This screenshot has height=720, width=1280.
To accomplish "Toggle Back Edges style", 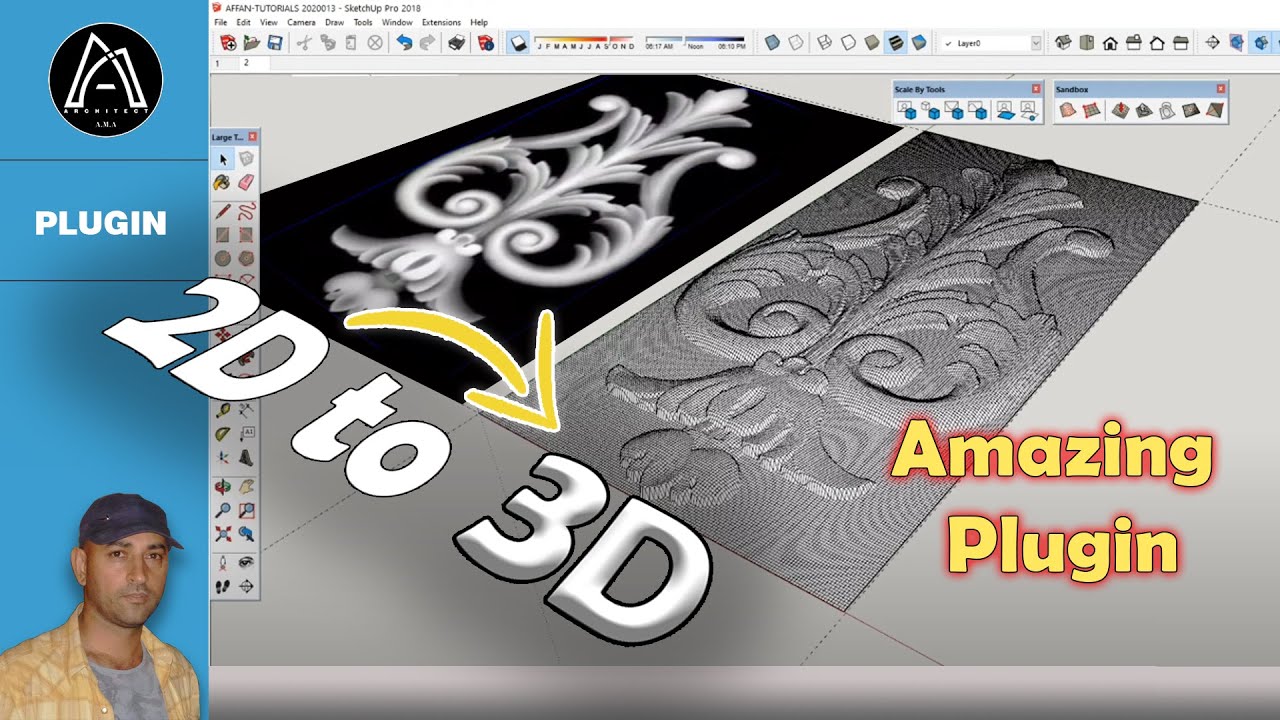I will point(796,43).
